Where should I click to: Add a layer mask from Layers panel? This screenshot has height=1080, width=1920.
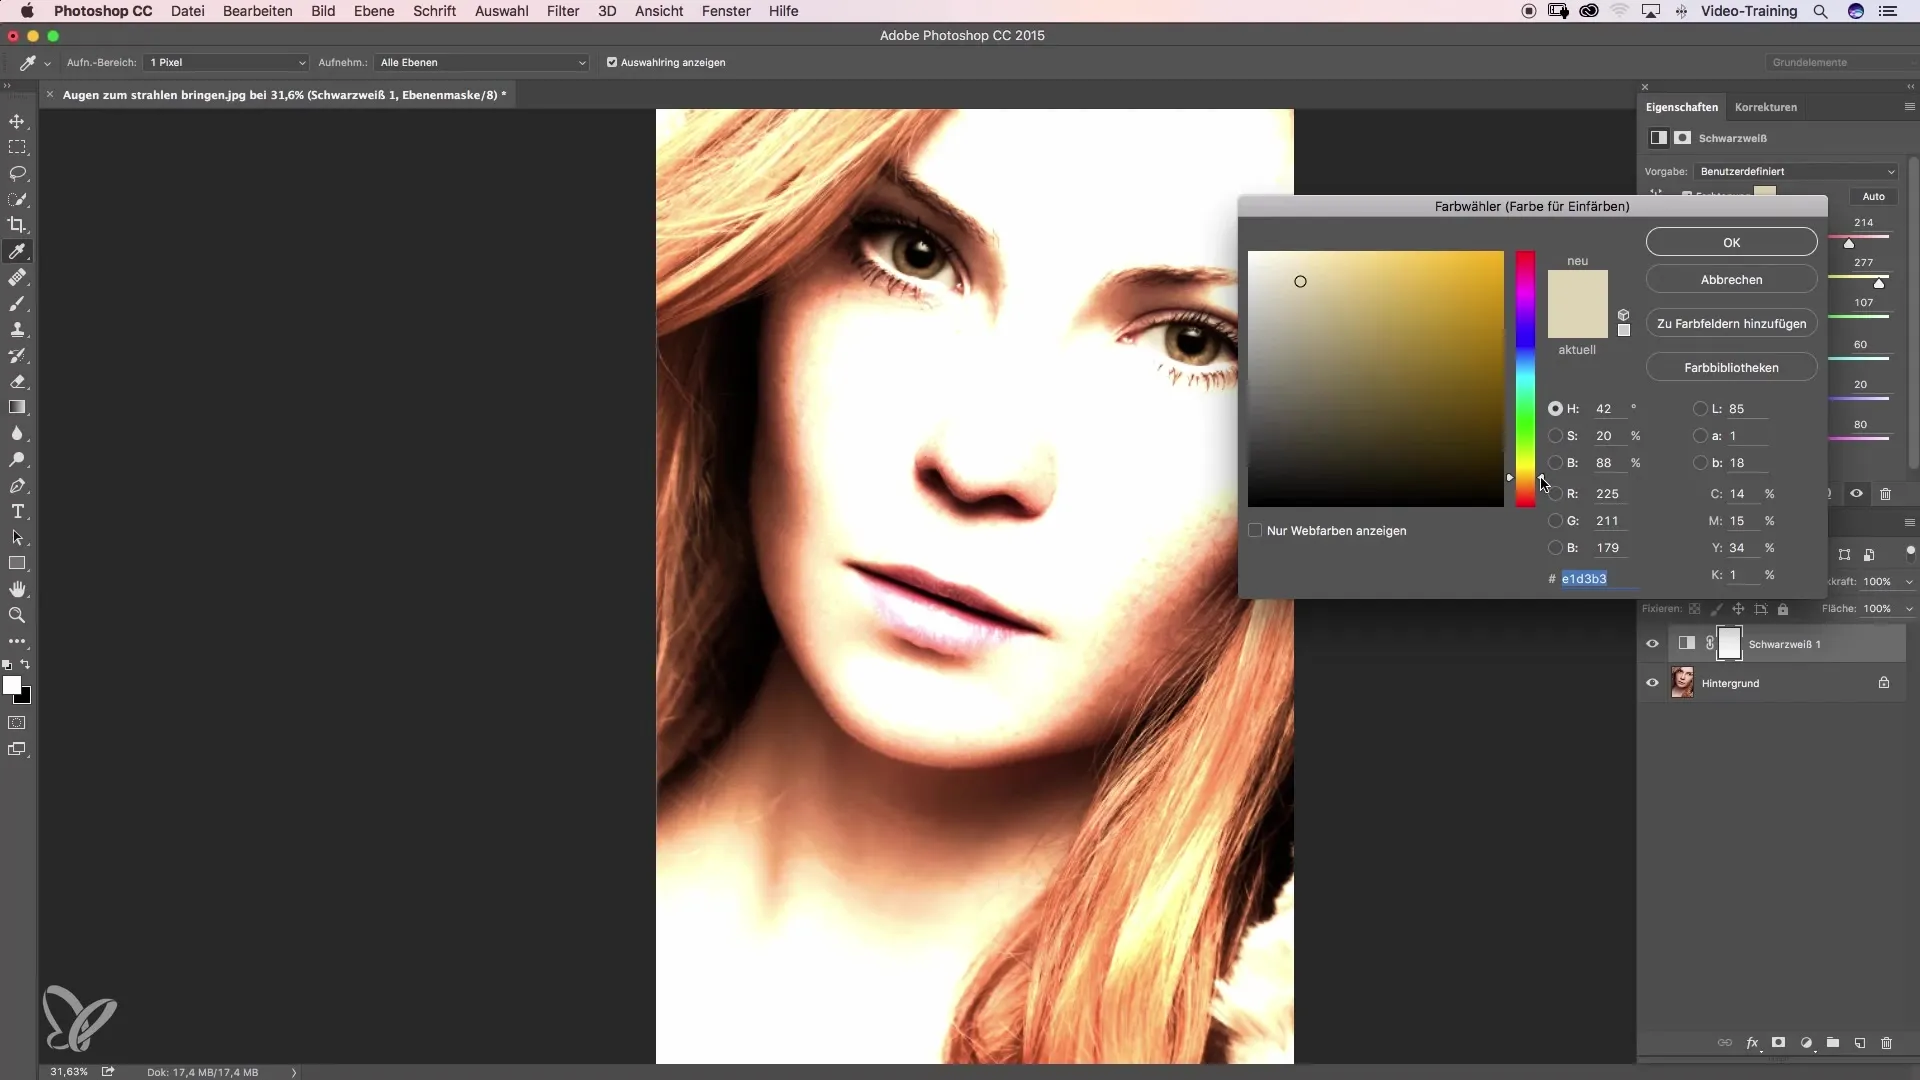tap(1779, 1043)
